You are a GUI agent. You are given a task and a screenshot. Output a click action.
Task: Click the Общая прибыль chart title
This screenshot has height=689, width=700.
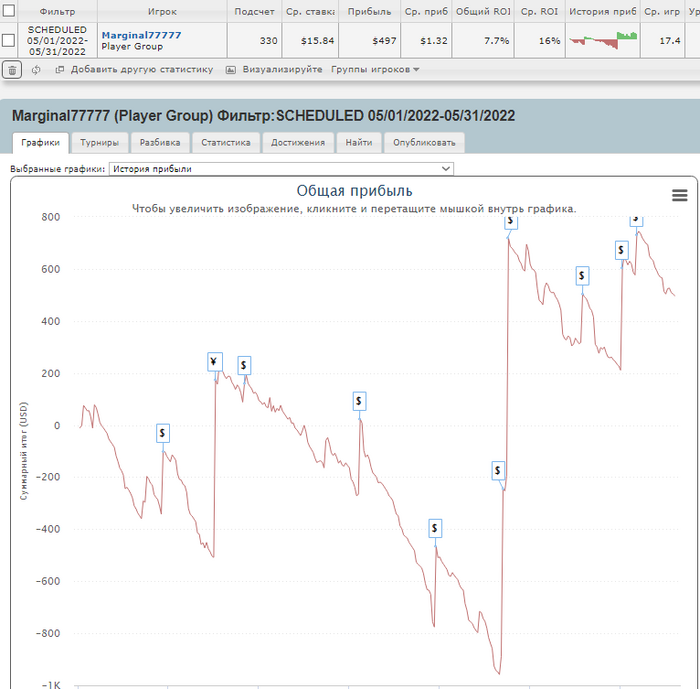354,191
